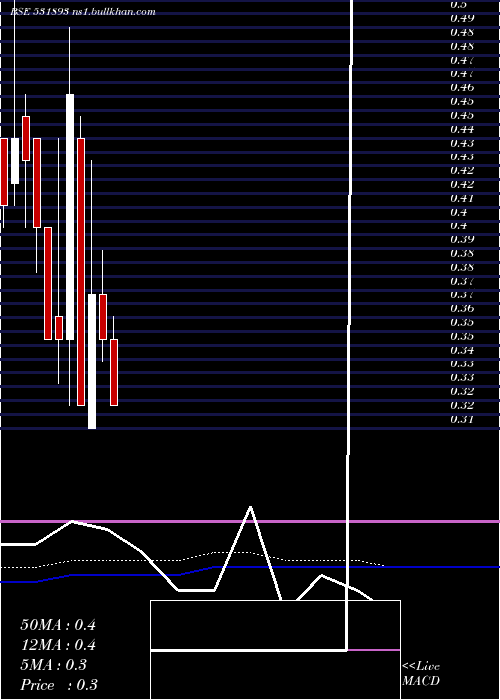500x700 pixels.
Task: Click the 0.31 price axis label
Action: (462, 419)
